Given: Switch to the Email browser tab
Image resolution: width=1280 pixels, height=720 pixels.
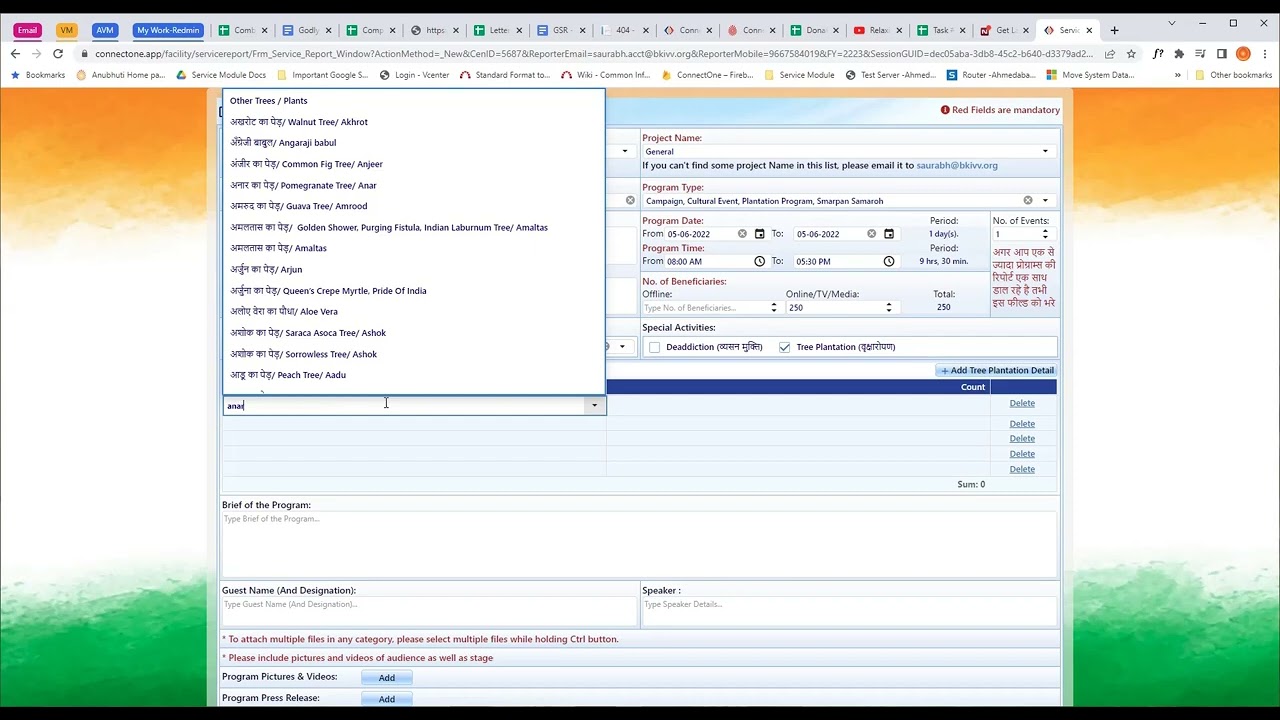Looking at the screenshot, I should coord(27,30).
